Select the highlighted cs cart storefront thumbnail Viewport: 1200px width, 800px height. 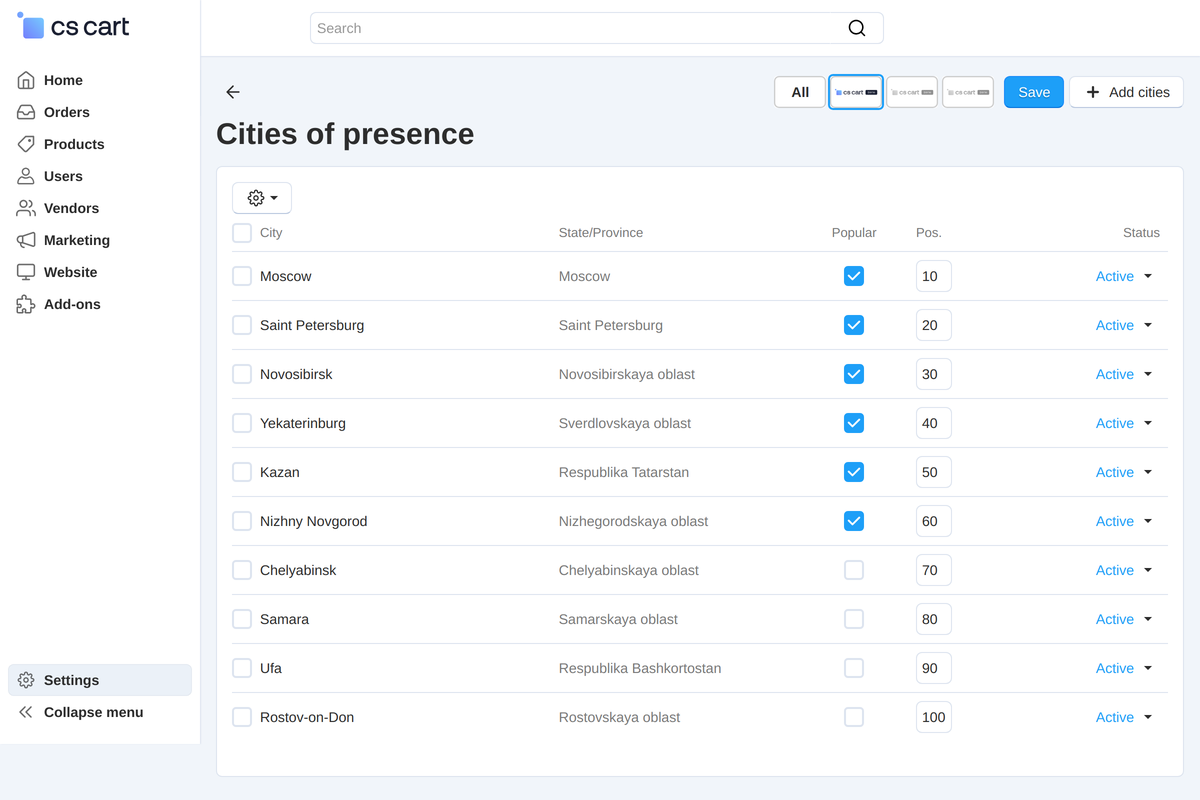[856, 92]
